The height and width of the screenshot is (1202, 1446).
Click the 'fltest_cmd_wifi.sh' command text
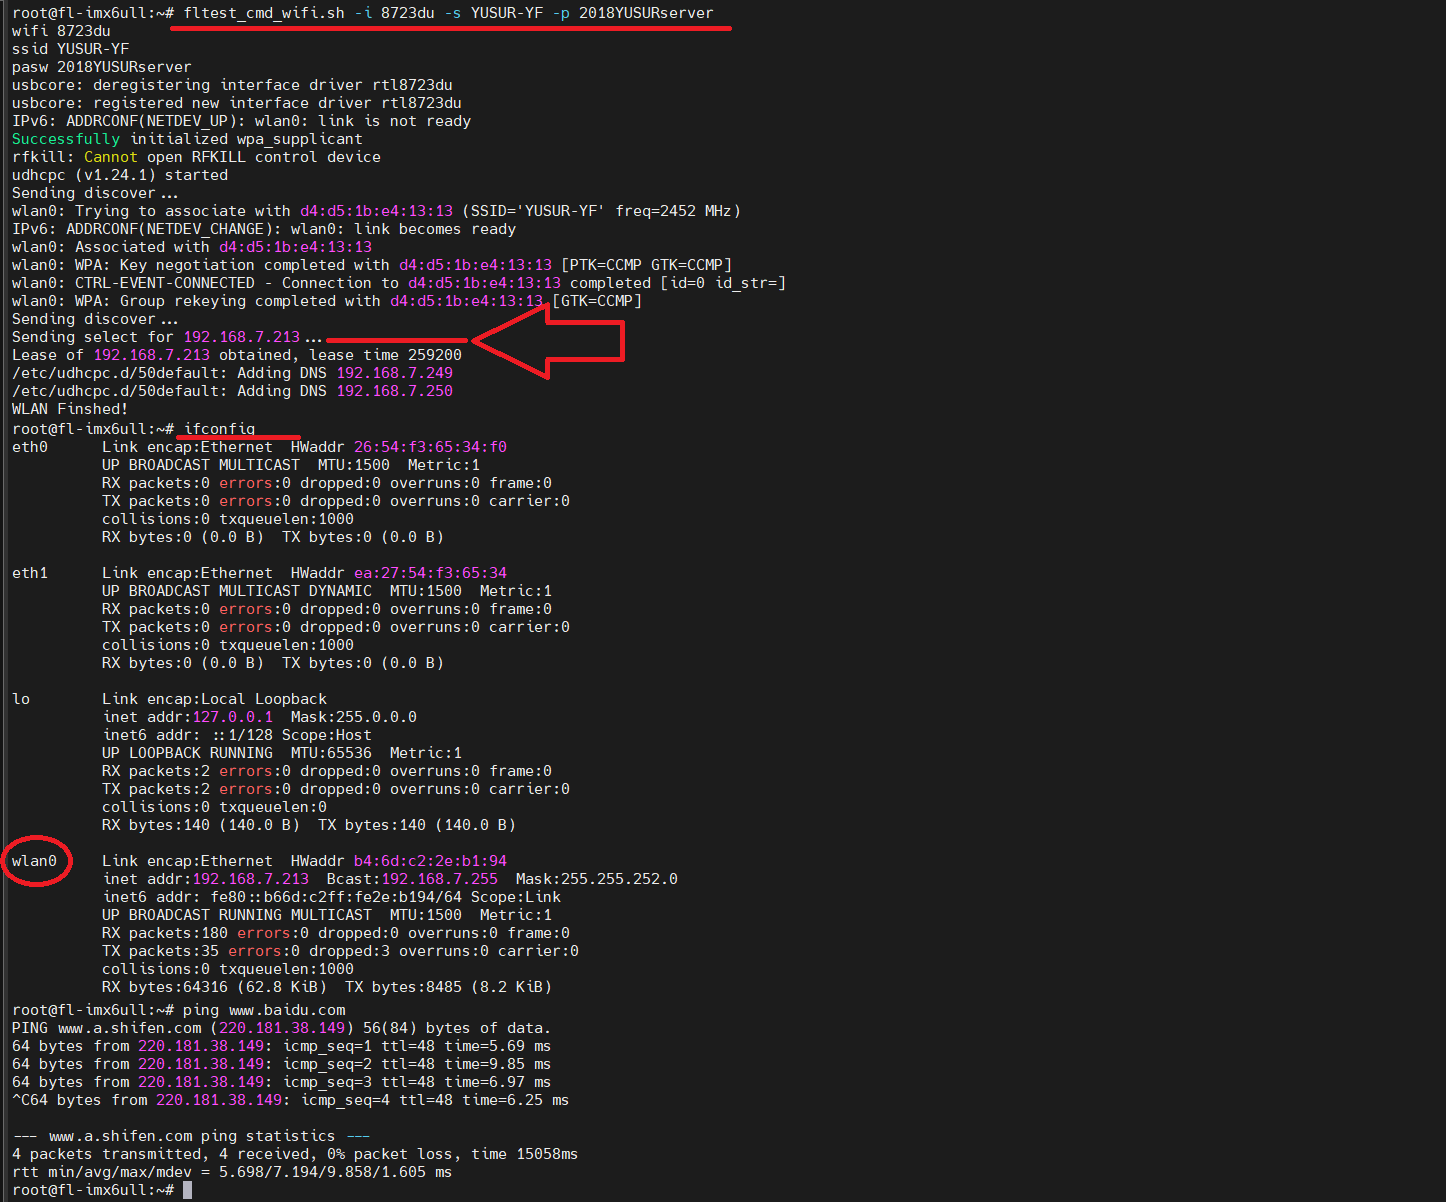(x=264, y=13)
